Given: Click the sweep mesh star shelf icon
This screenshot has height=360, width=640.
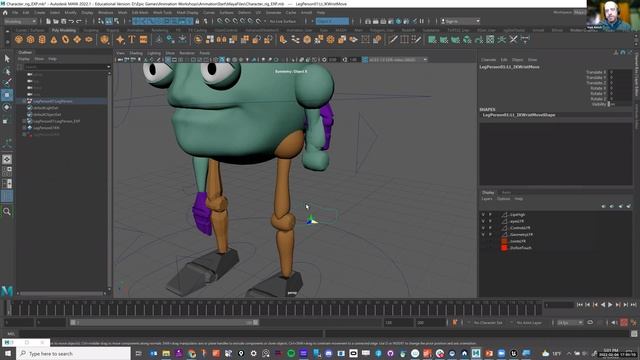Looking at the screenshot, I should tap(120, 40).
